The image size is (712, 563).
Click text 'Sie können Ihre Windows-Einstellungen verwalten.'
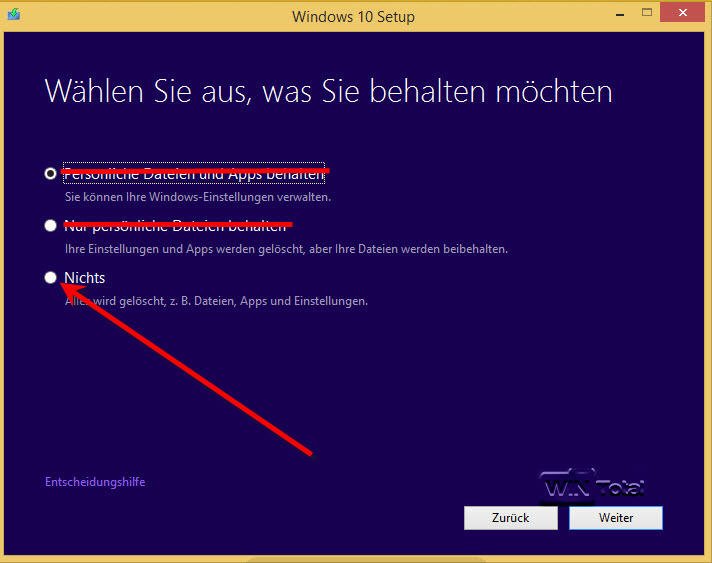pos(198,197)
